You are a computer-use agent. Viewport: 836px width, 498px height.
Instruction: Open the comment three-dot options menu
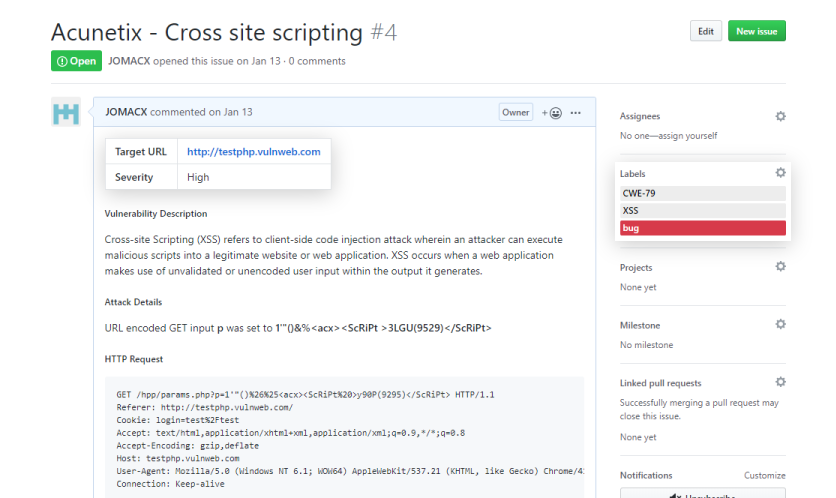576,113
